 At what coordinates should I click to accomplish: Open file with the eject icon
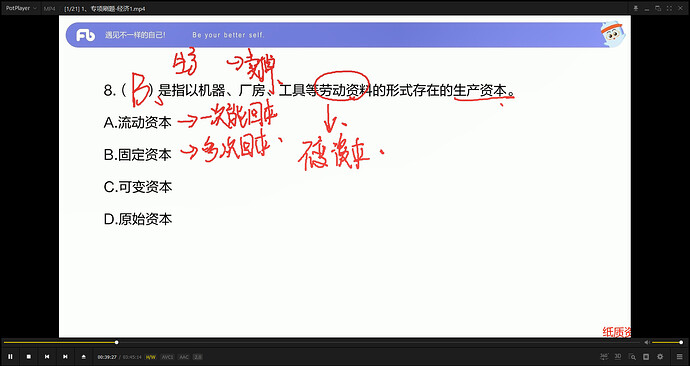point(84,357)
